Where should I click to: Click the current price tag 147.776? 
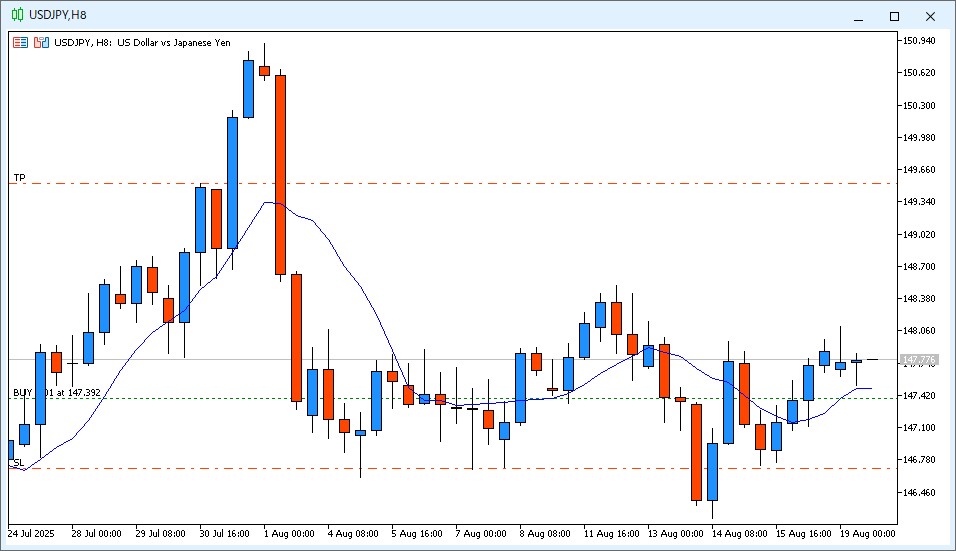pos(918,360)
